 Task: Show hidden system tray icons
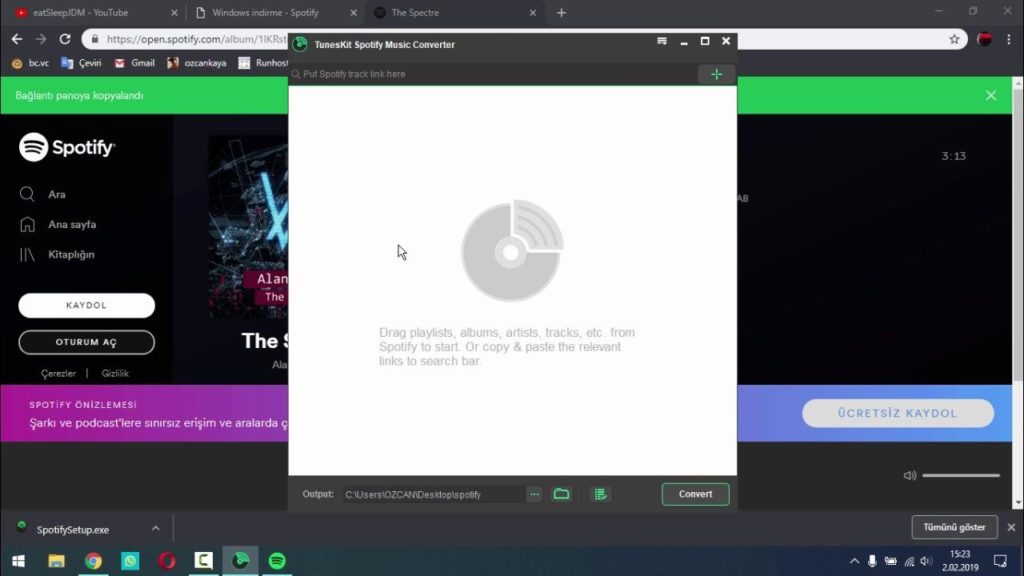click(x=854, y=561)
